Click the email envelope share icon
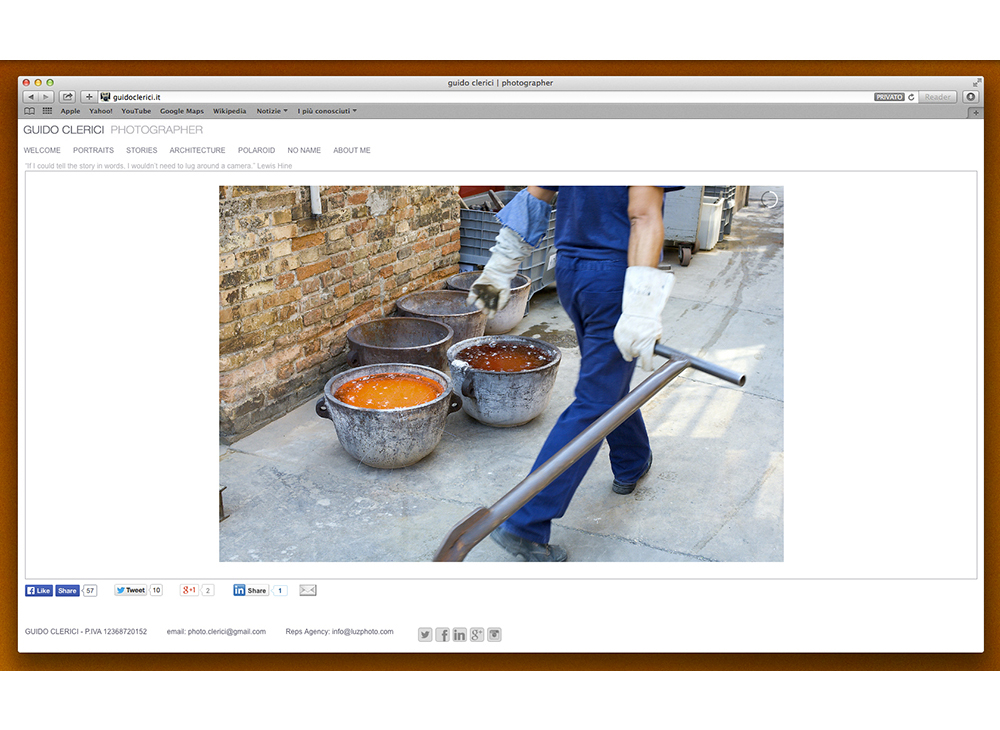The height and width of the screenshot is (730, 1000). coord(308,590)
